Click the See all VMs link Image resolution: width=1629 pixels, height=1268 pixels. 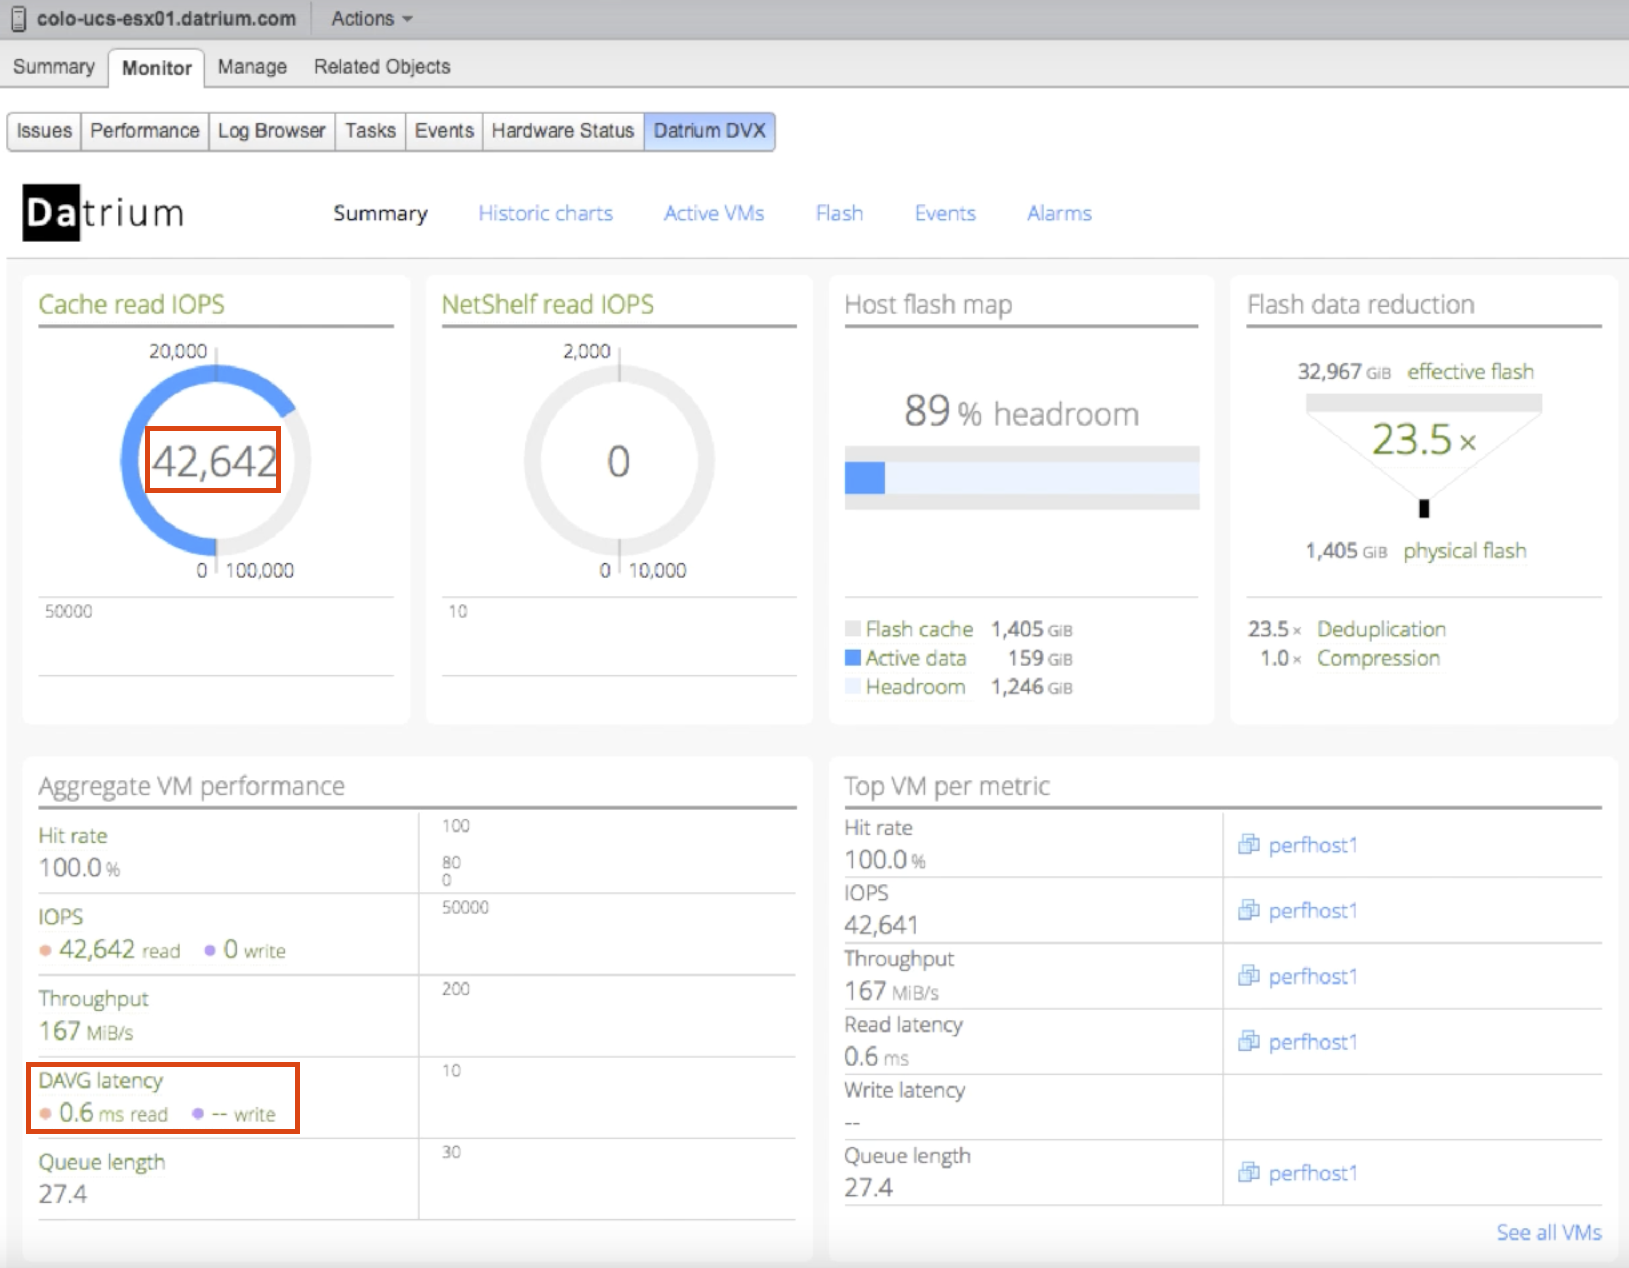pos(1548,1232)
